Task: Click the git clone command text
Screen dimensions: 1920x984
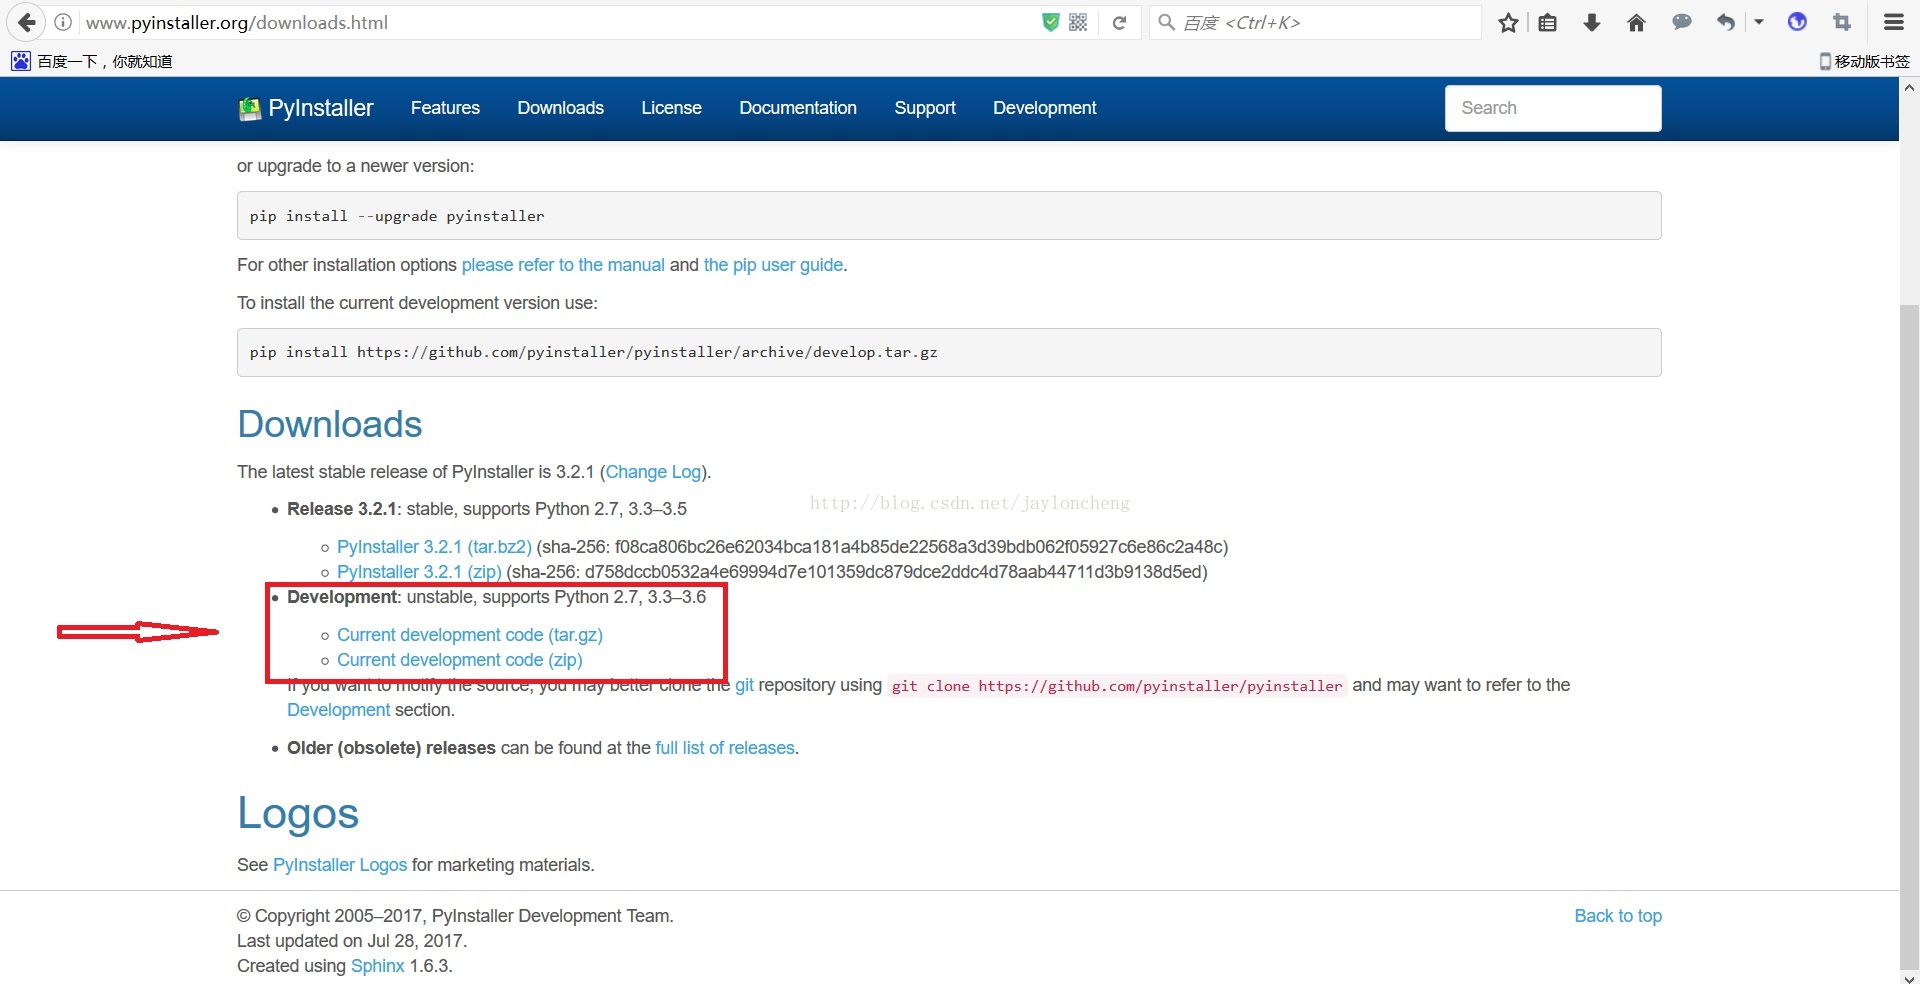Action: [1117, 686]
